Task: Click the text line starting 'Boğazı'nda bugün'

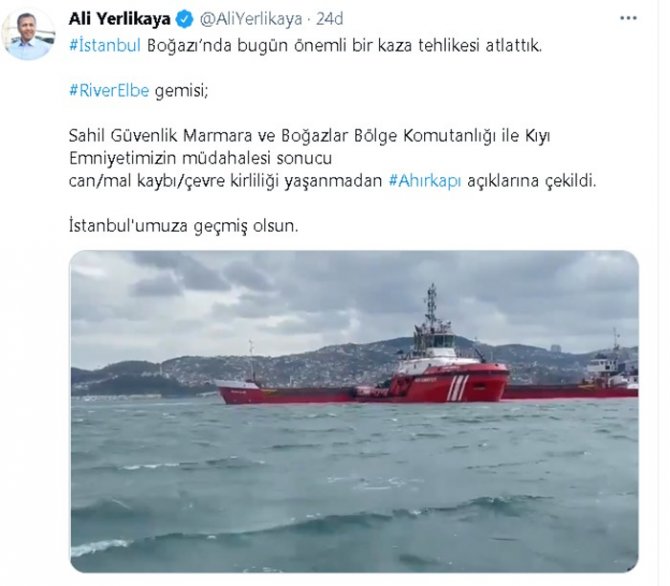Action: click(344, 45)
